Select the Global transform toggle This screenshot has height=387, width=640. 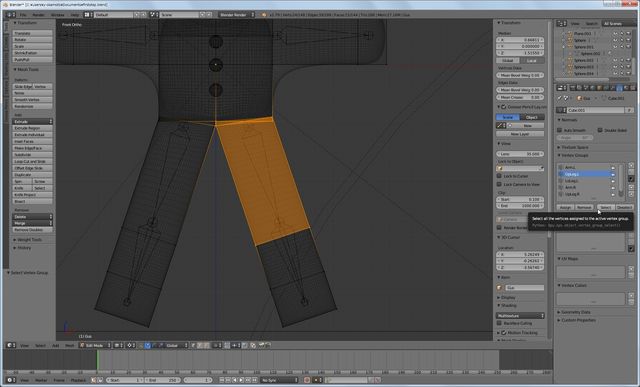coord(508,60)
